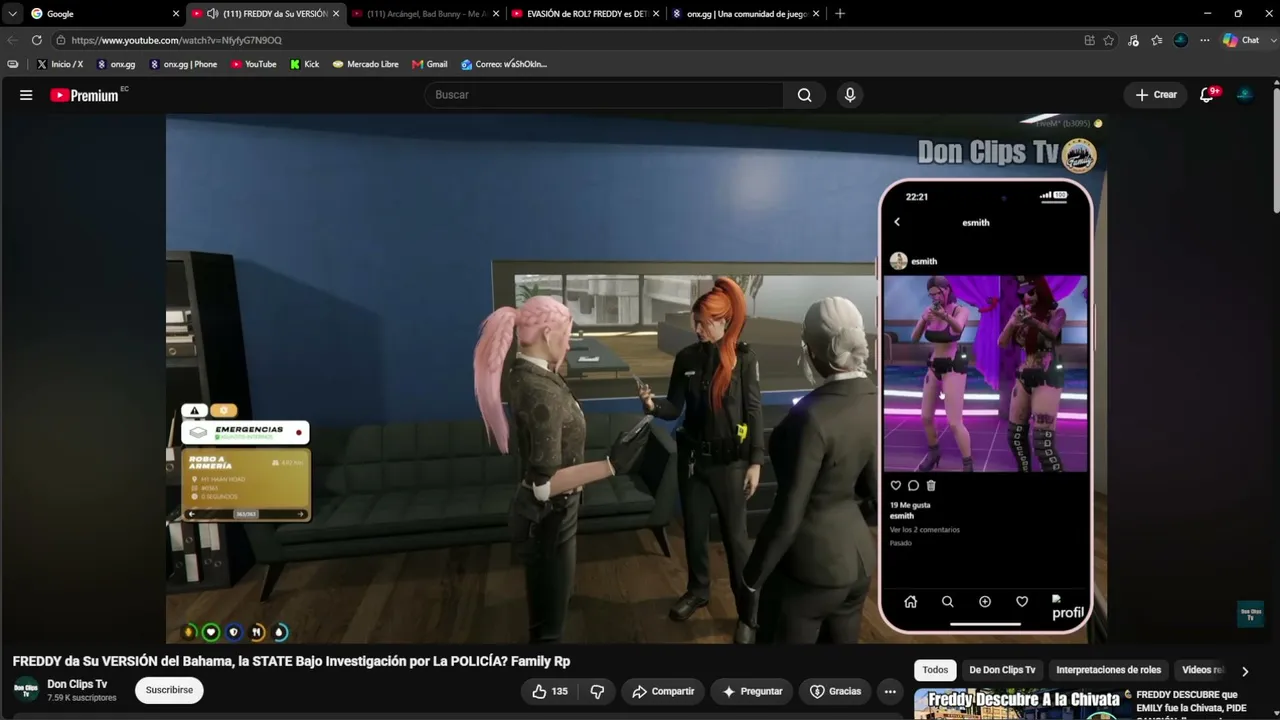Screen dimensions: 1280x720
Task: Click the Gracias button
Action: tap(836, 691)
